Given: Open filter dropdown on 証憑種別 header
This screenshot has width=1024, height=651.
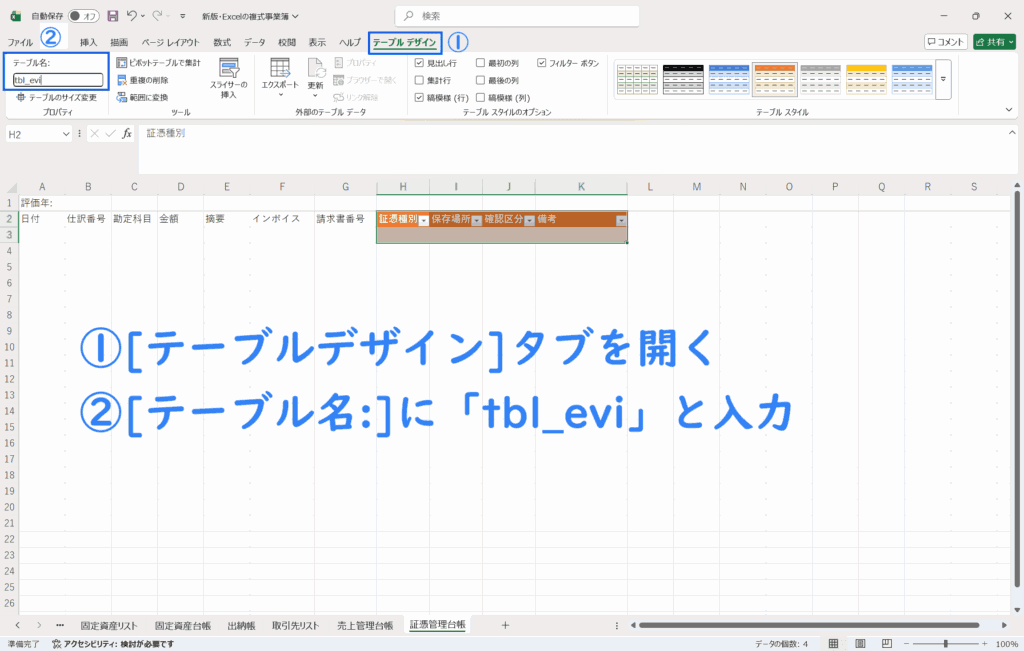Looking at the screenshot, I should click(424, 220).
